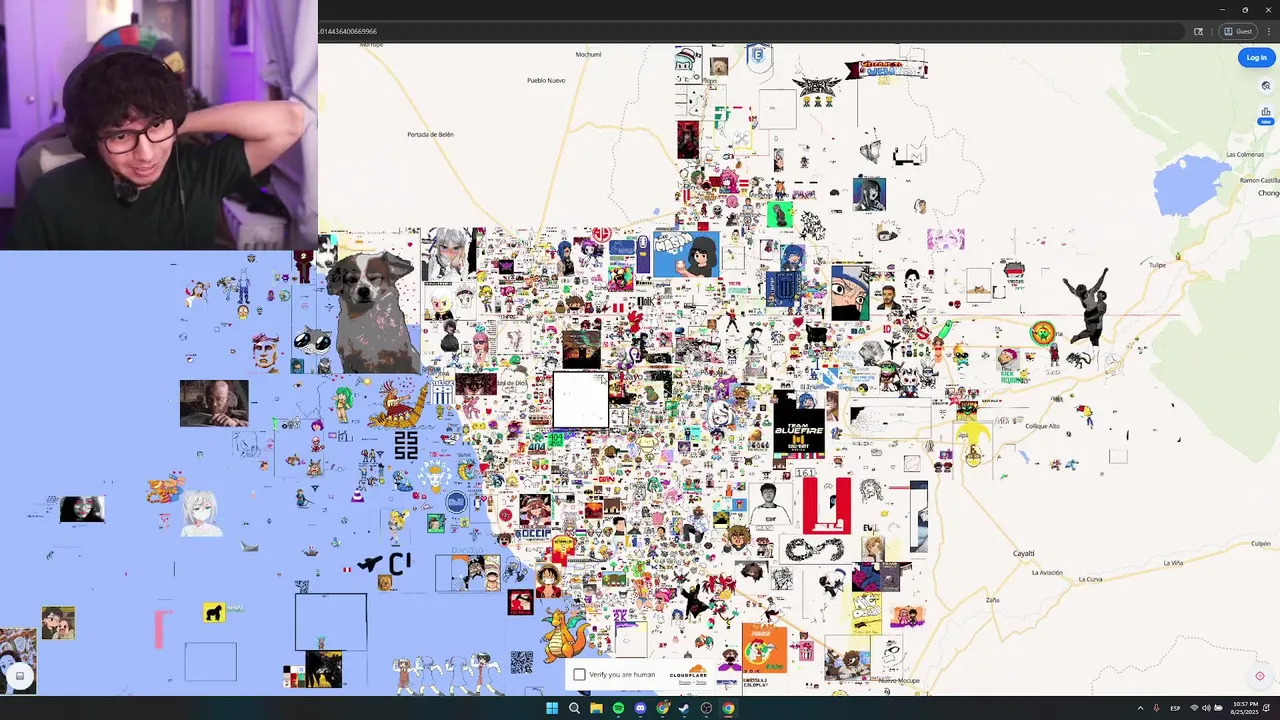The width and height of the screenshot is (1280, 720).
Task: Click the QR code pixel art
Action: (x=522, y=662)
